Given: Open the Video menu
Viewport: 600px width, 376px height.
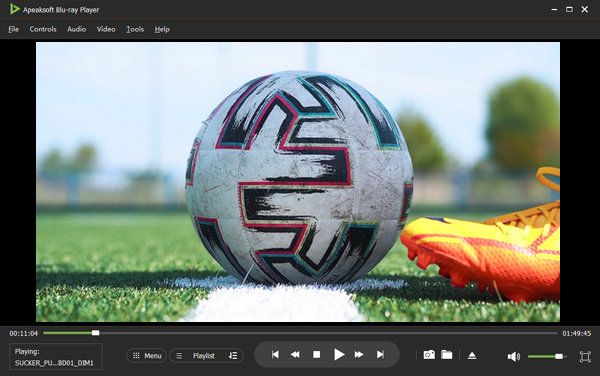Looking at the screenshot, I should pyautogui.click(x=106, y=29).
